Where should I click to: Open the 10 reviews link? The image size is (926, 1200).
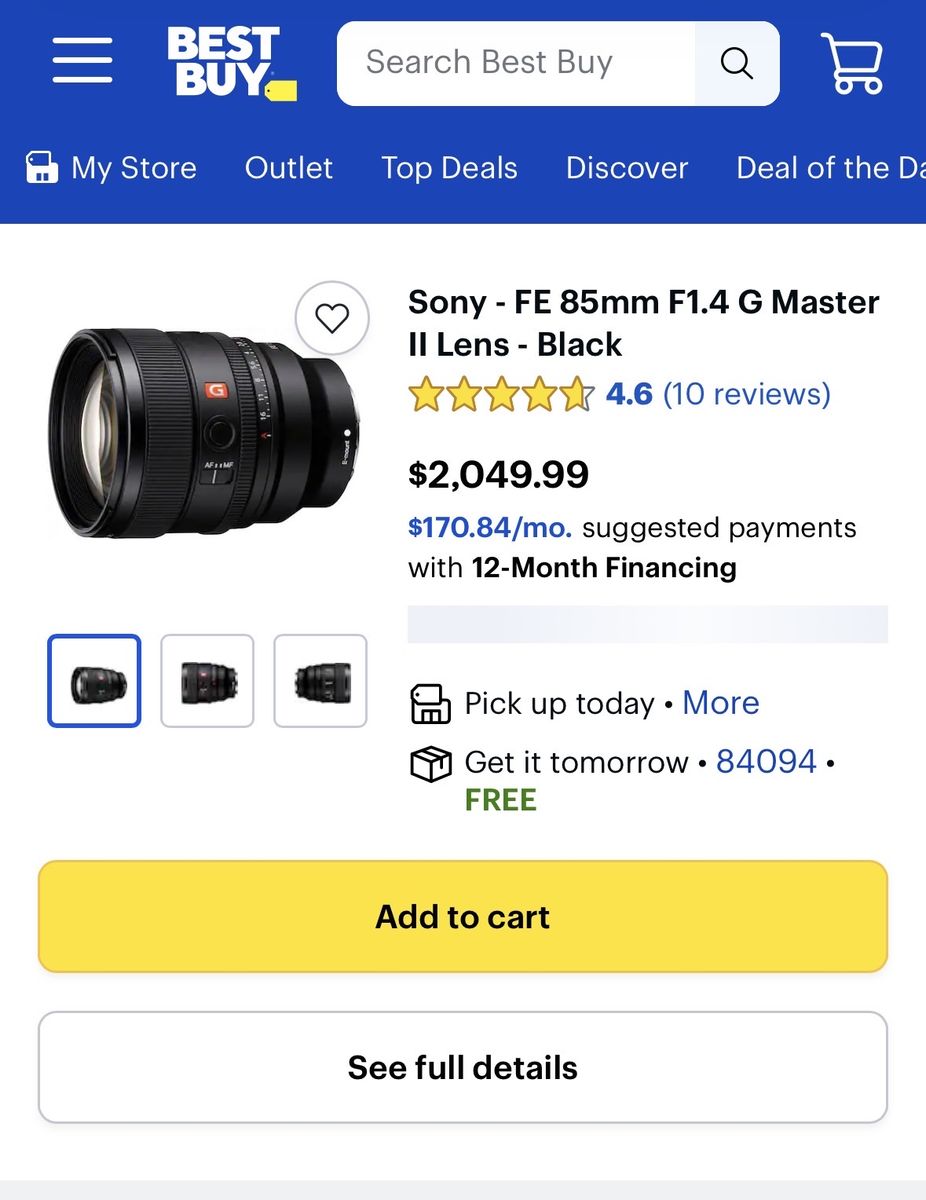click(x=746, y=394)
